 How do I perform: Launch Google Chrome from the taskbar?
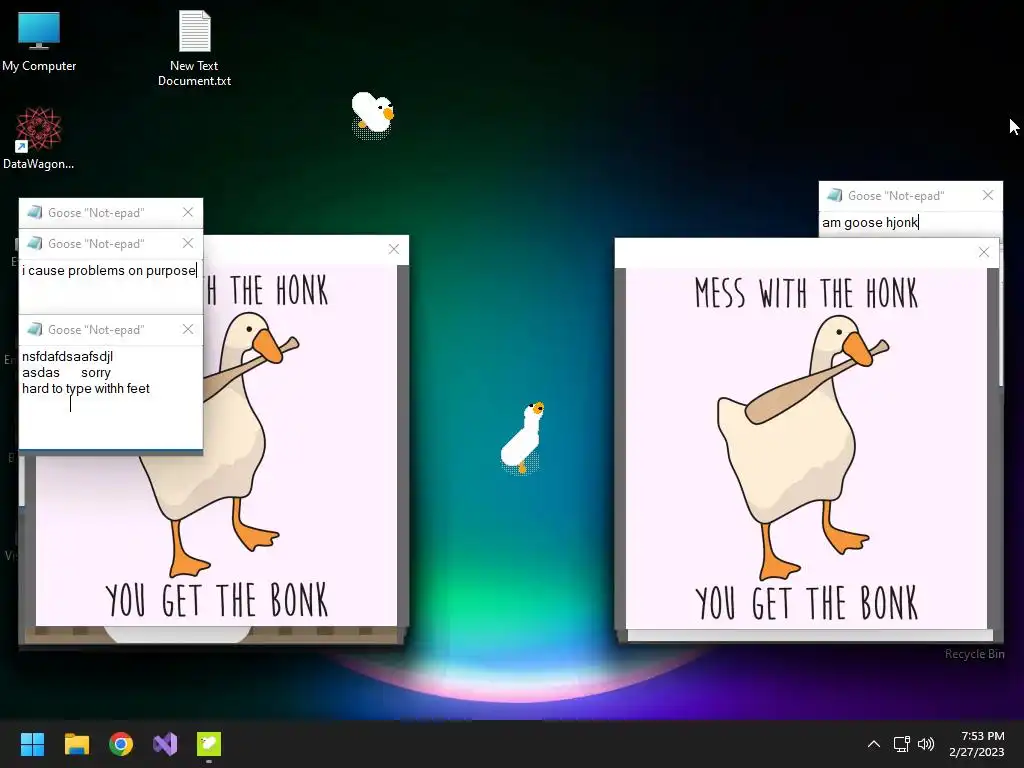pyautogui.click(x=121, y=744)
